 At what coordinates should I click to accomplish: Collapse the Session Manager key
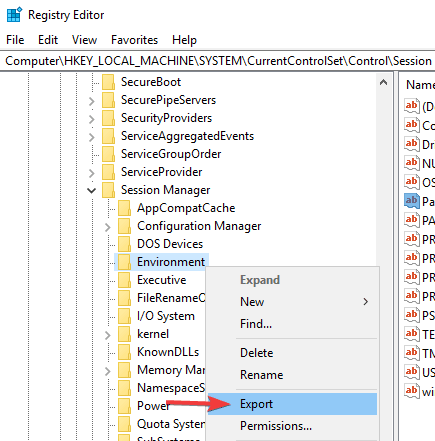pyautogui.click(x=91, y=191)
